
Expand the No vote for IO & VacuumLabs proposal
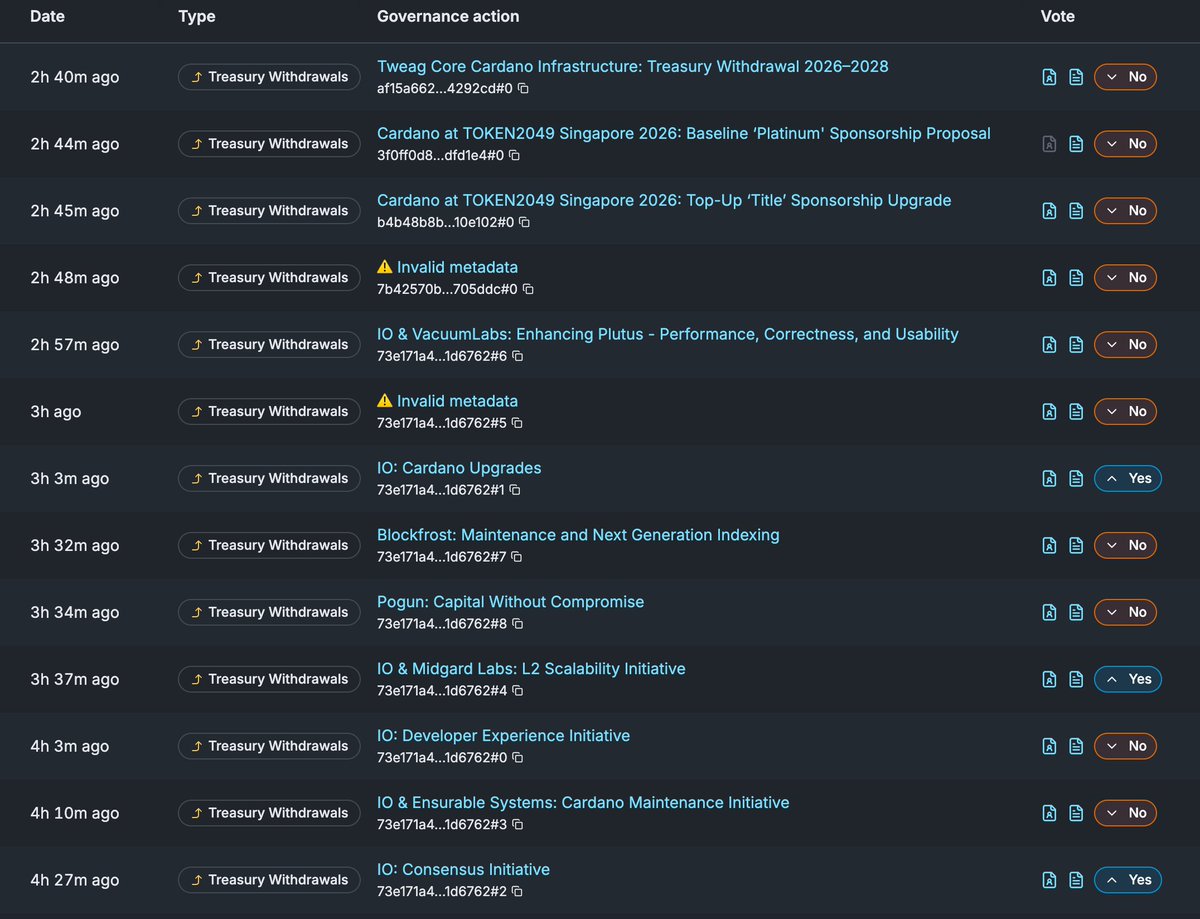point(1125,345)
